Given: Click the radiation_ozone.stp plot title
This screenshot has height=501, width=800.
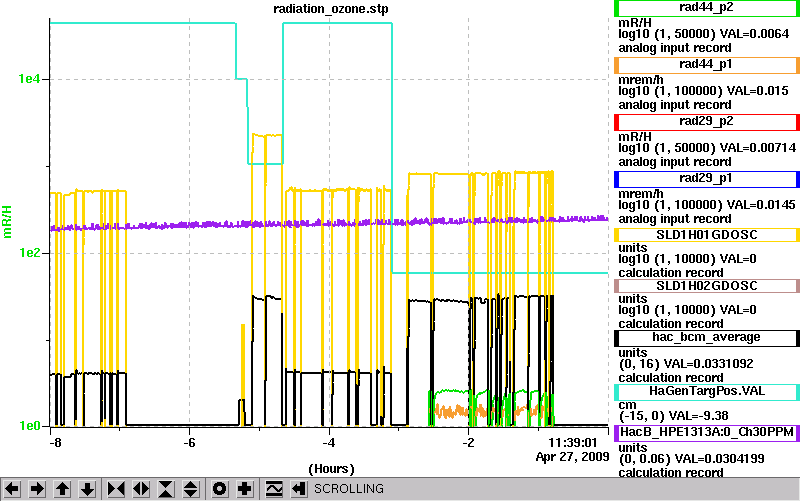Looking at the screenshot, I should (331, 9).
